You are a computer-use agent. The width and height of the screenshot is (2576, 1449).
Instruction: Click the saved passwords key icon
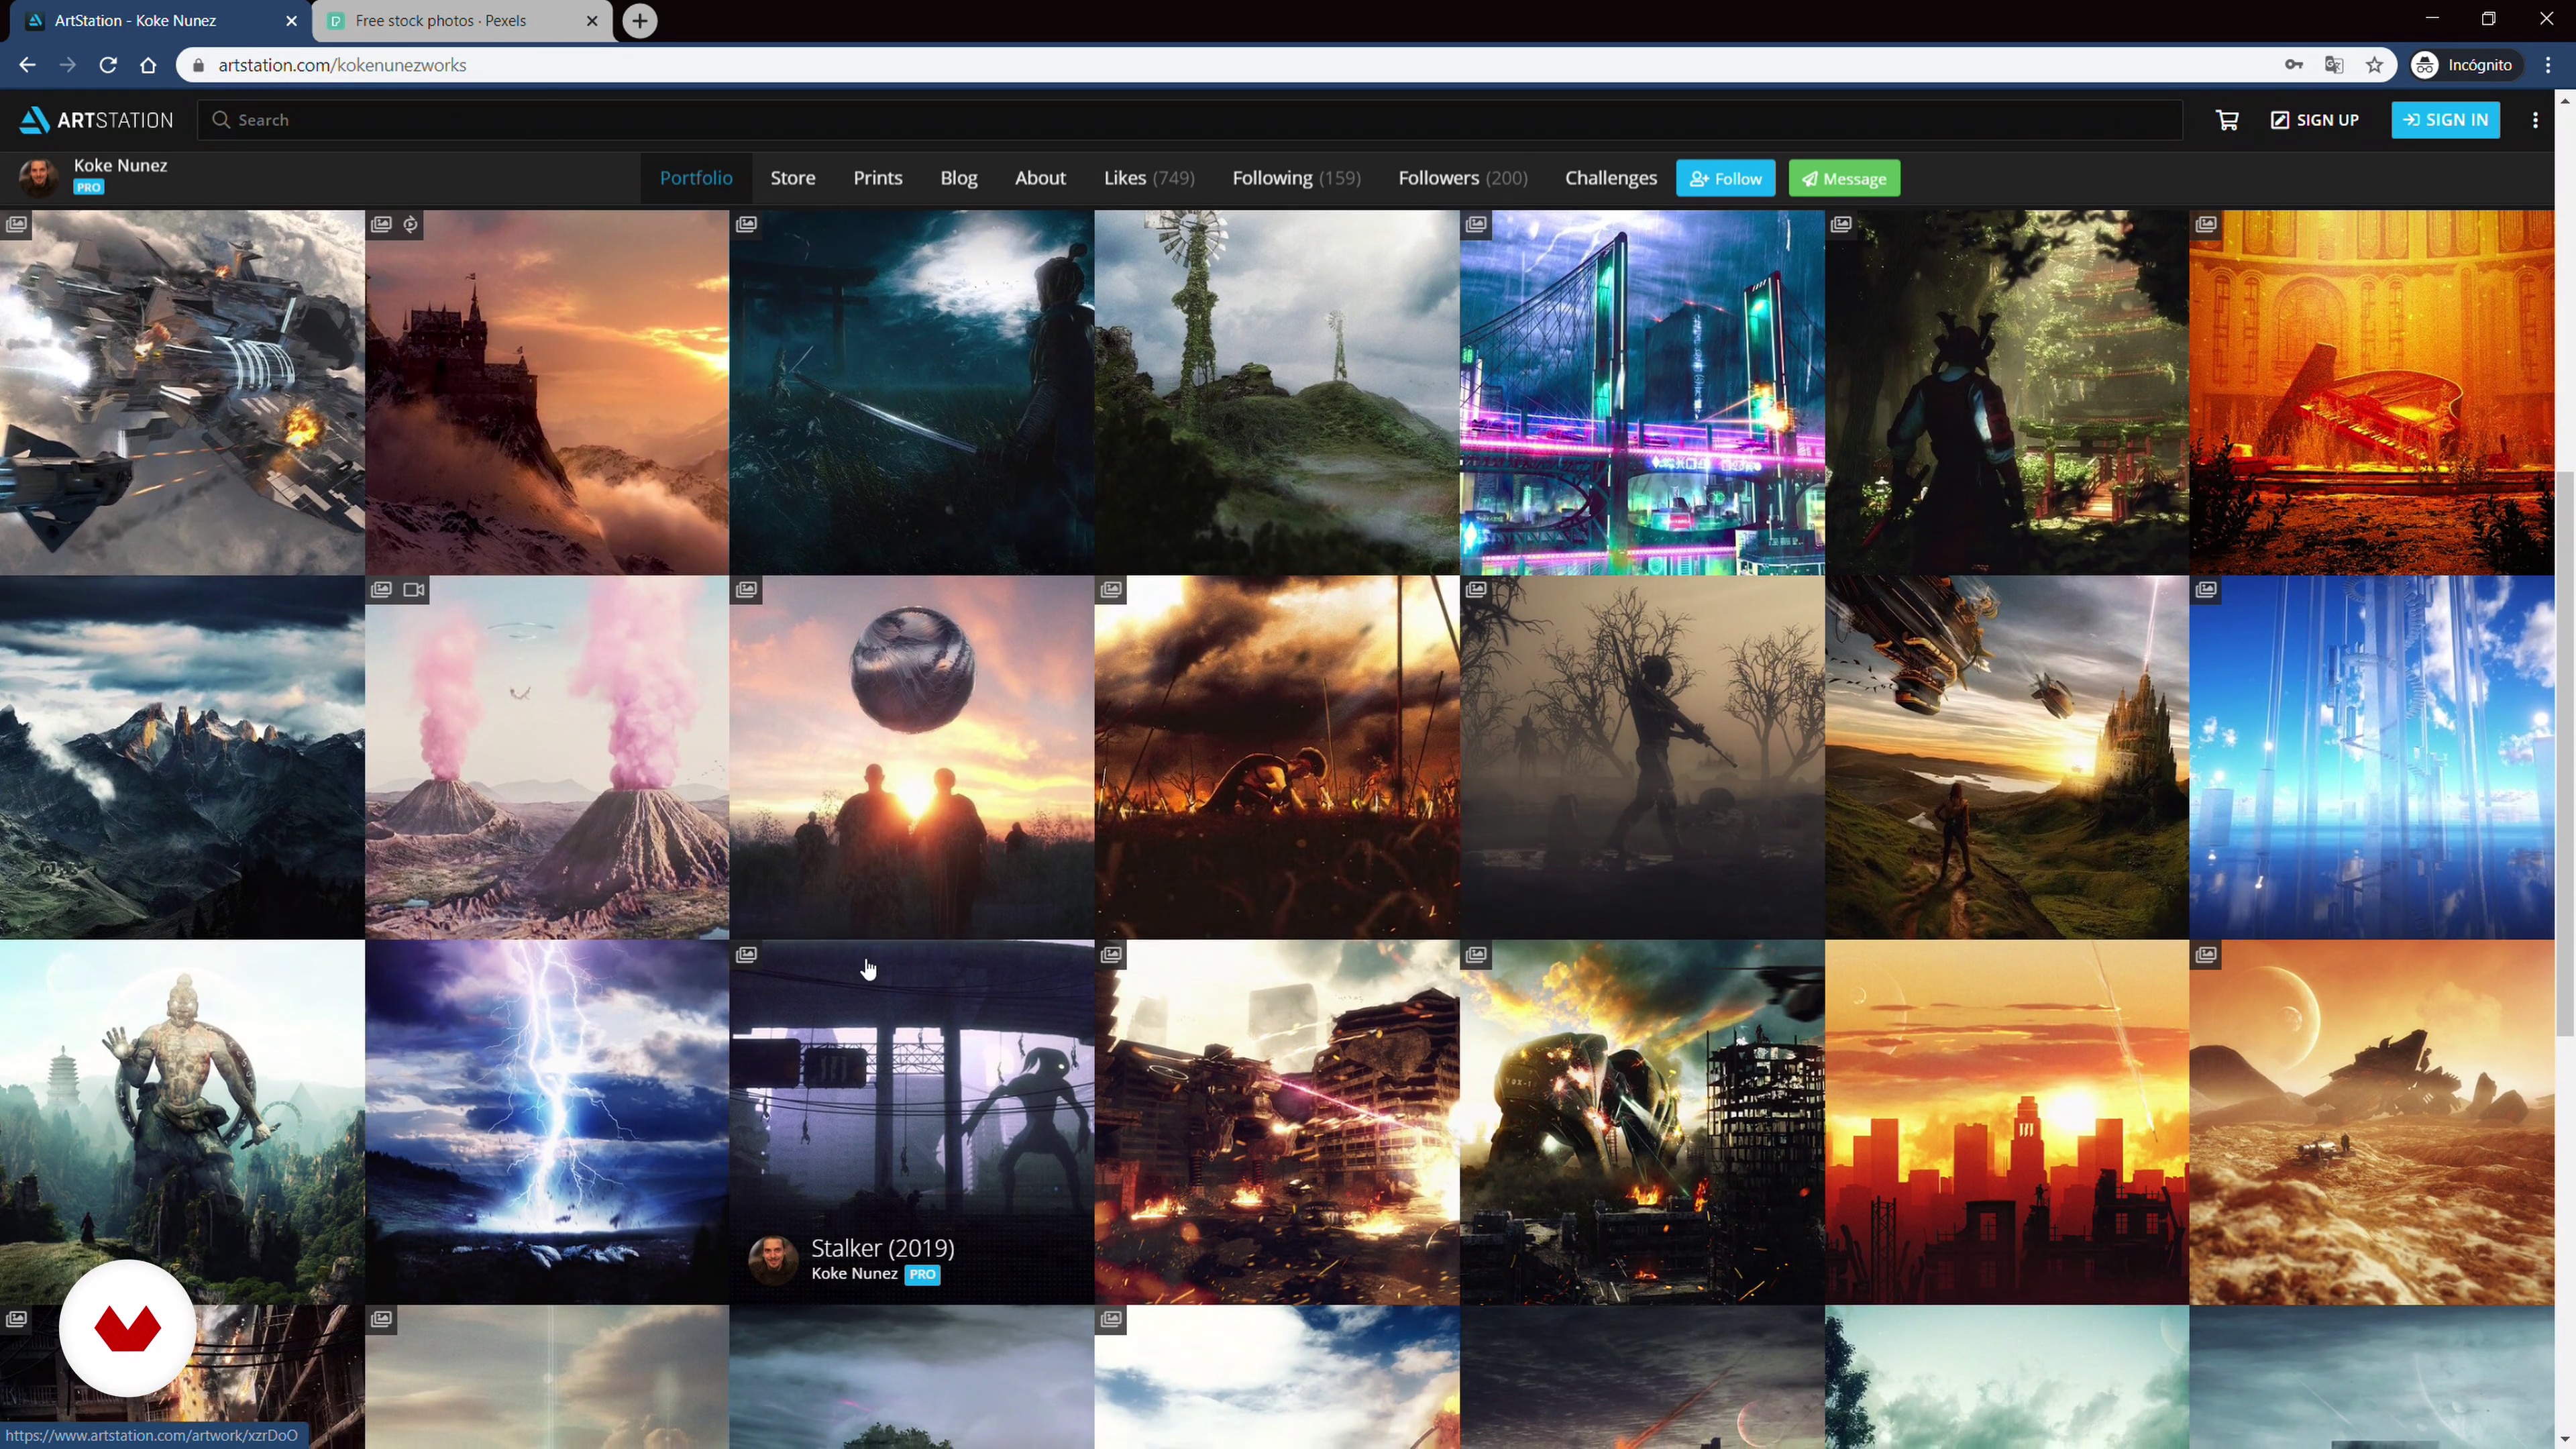pyautogui.click(x=2294, y=65)
